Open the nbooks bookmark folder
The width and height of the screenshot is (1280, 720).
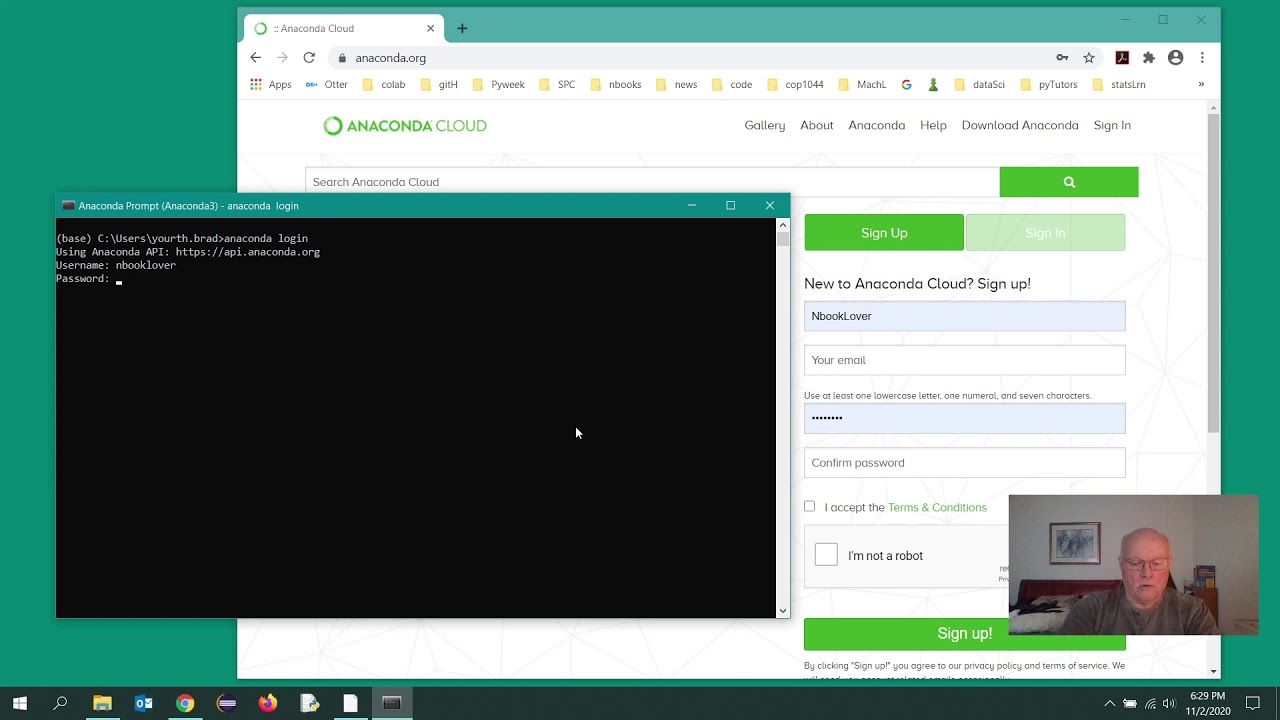tap(615, 85)
